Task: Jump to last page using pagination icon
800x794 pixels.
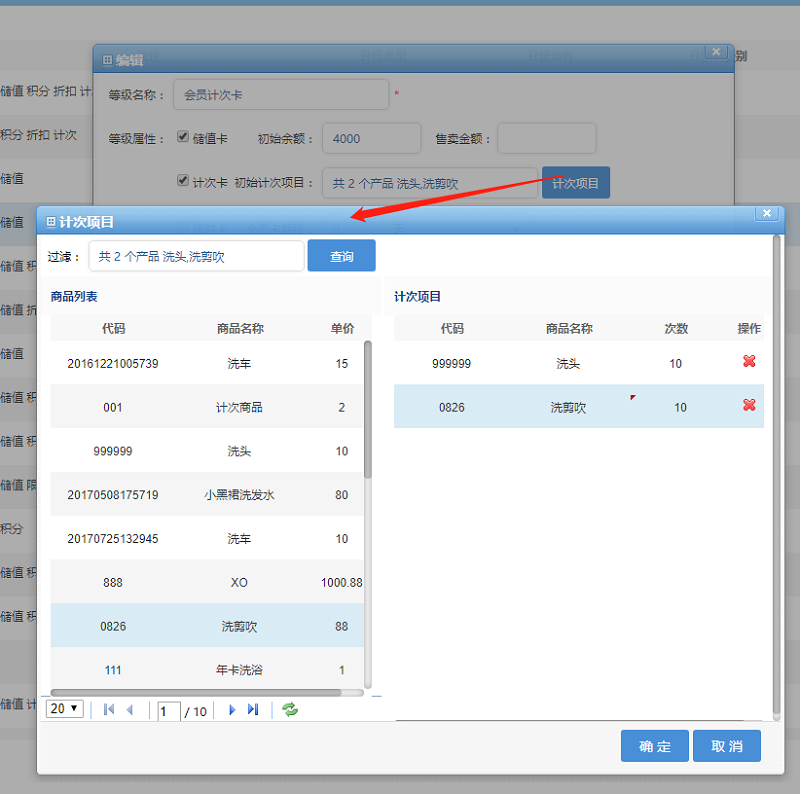Action: click(x=253, y=710)
